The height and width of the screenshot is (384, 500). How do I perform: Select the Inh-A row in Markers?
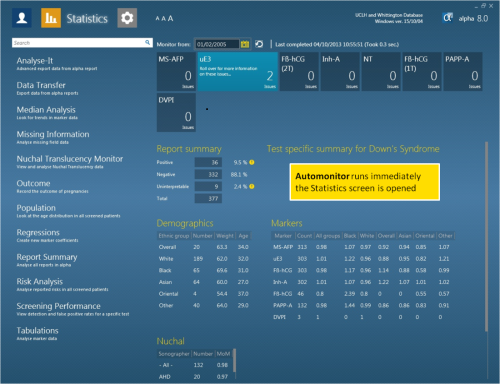tap(363, 282)
